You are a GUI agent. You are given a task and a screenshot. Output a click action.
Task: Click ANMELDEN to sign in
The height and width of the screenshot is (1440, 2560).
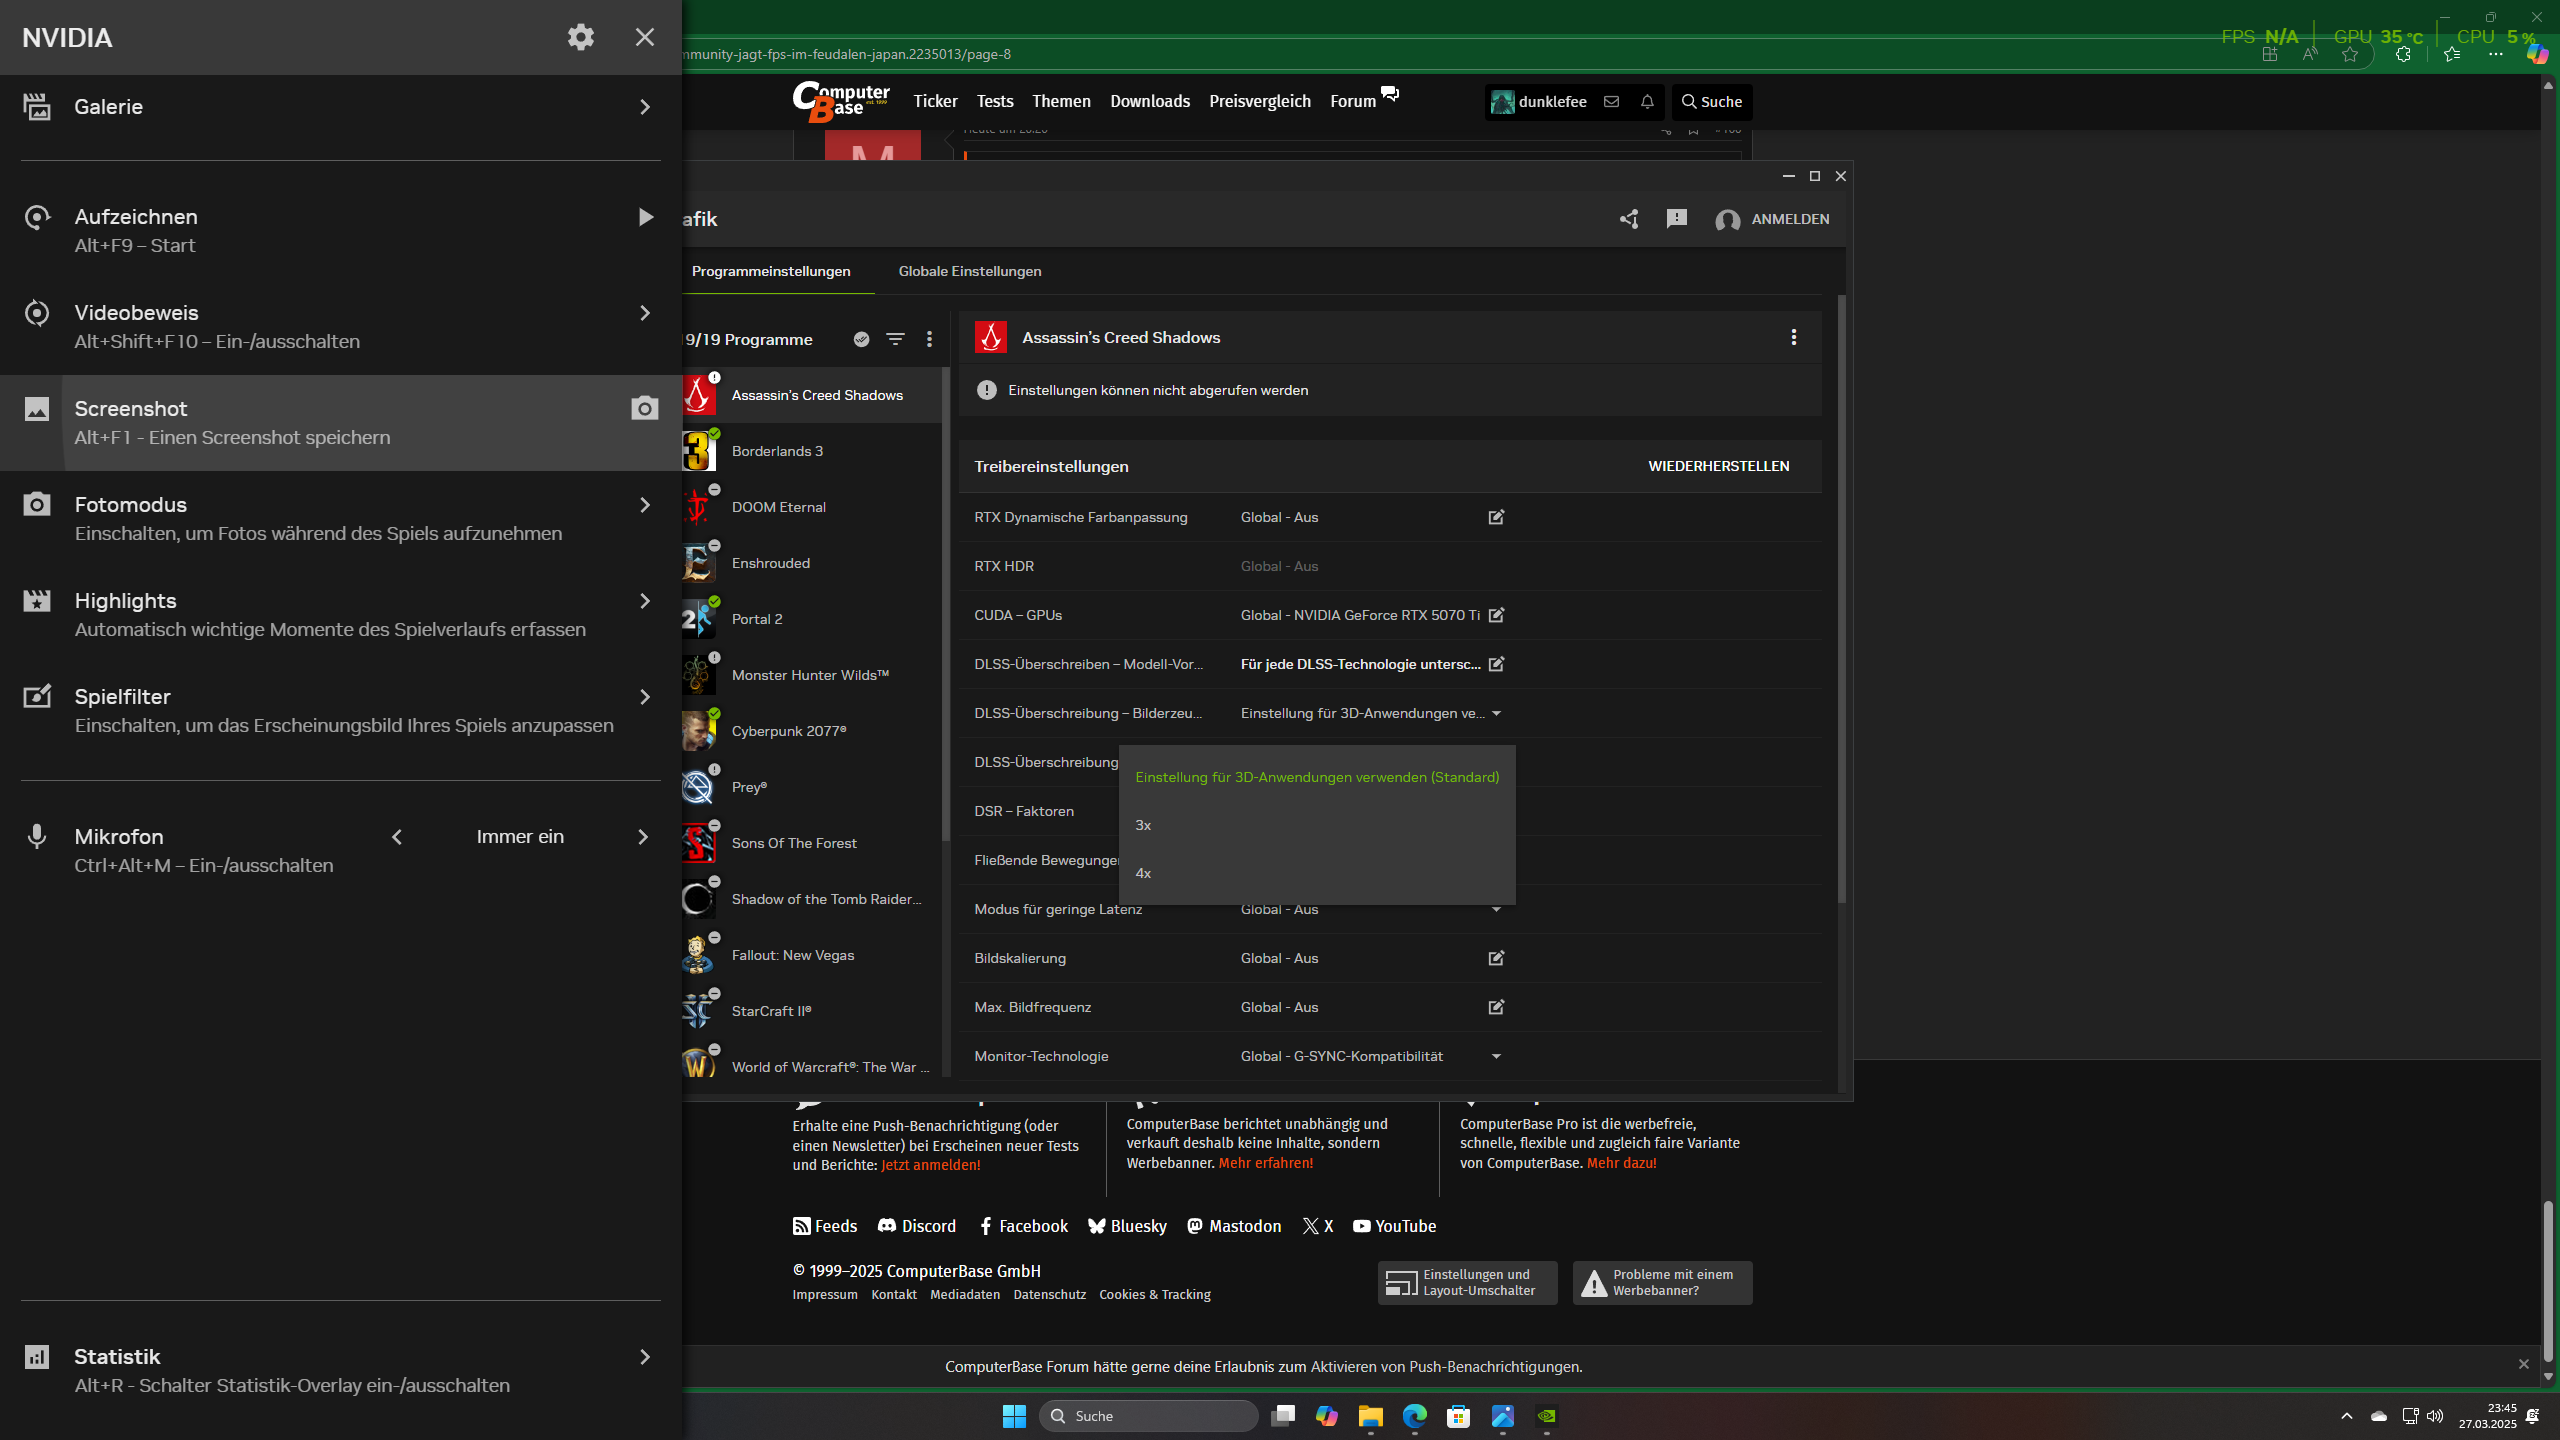pyautogui.click(x=1789, y=219)
